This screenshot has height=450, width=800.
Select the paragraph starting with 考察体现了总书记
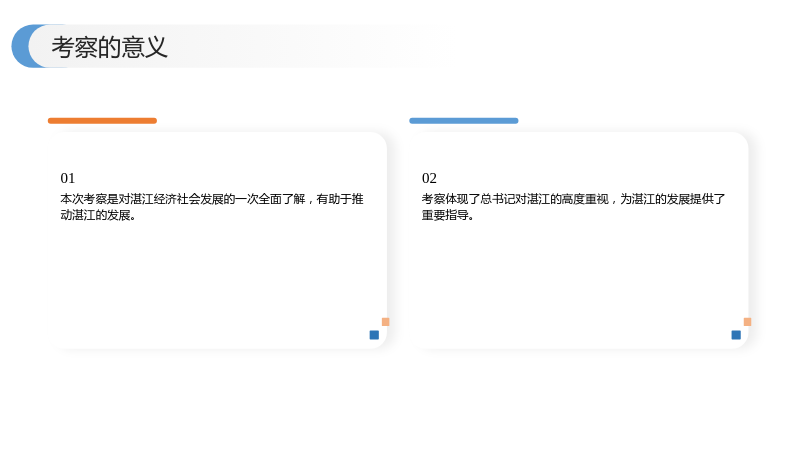coord(573,207)
